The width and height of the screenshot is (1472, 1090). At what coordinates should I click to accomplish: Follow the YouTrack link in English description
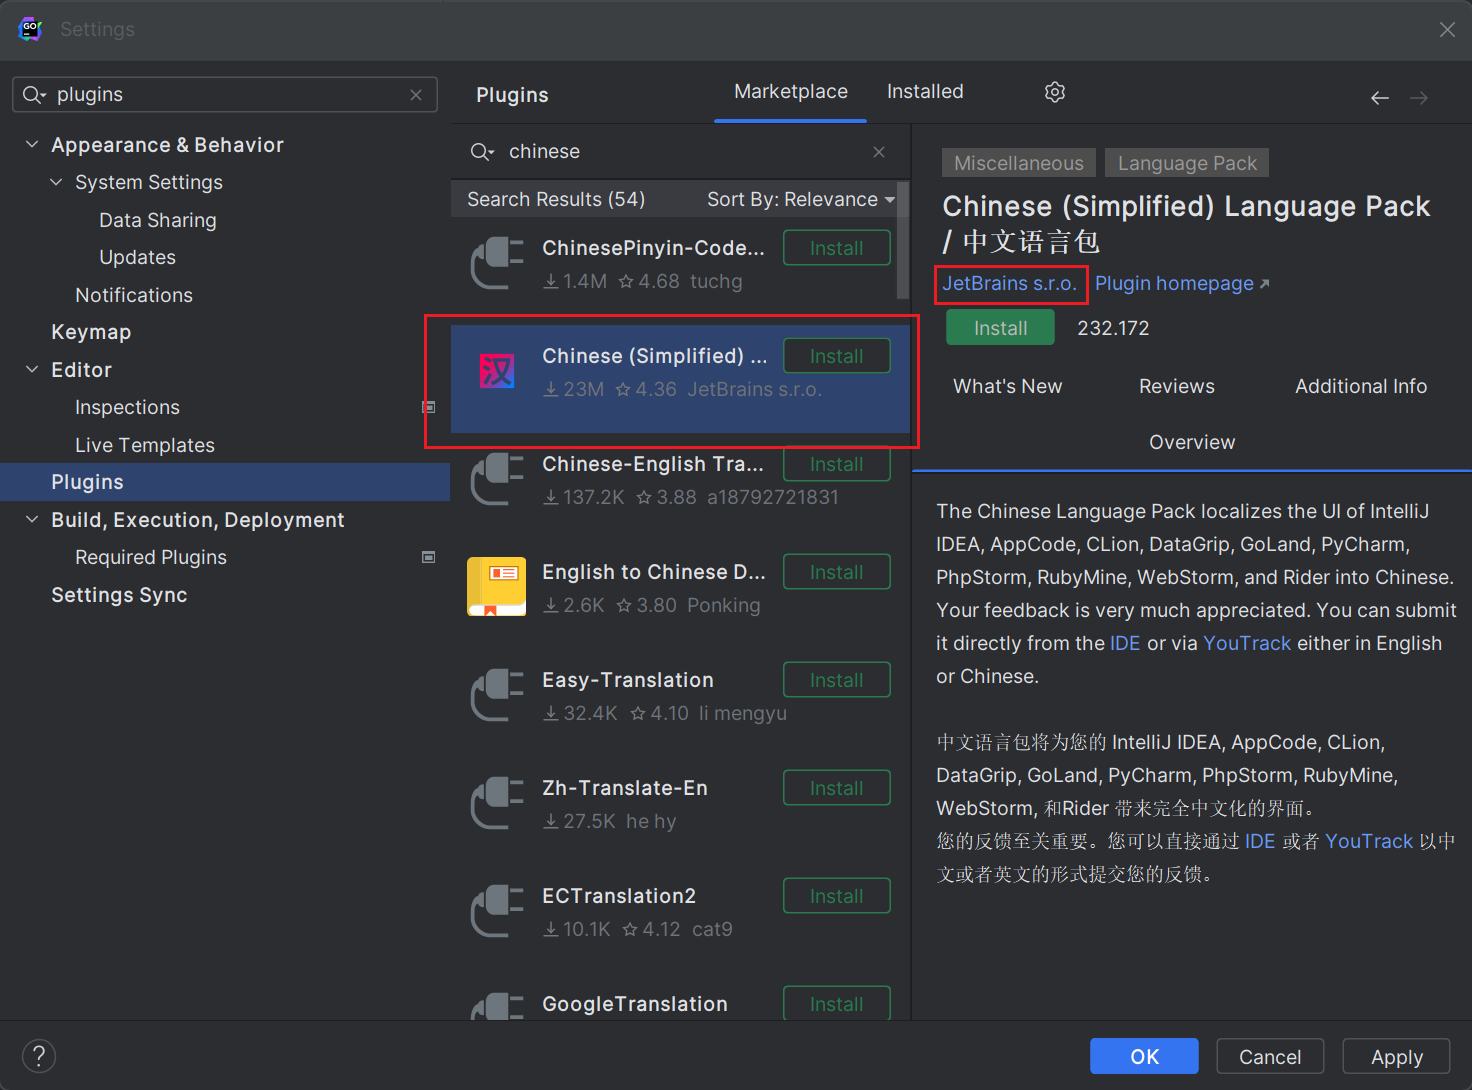coord(1247,644)
